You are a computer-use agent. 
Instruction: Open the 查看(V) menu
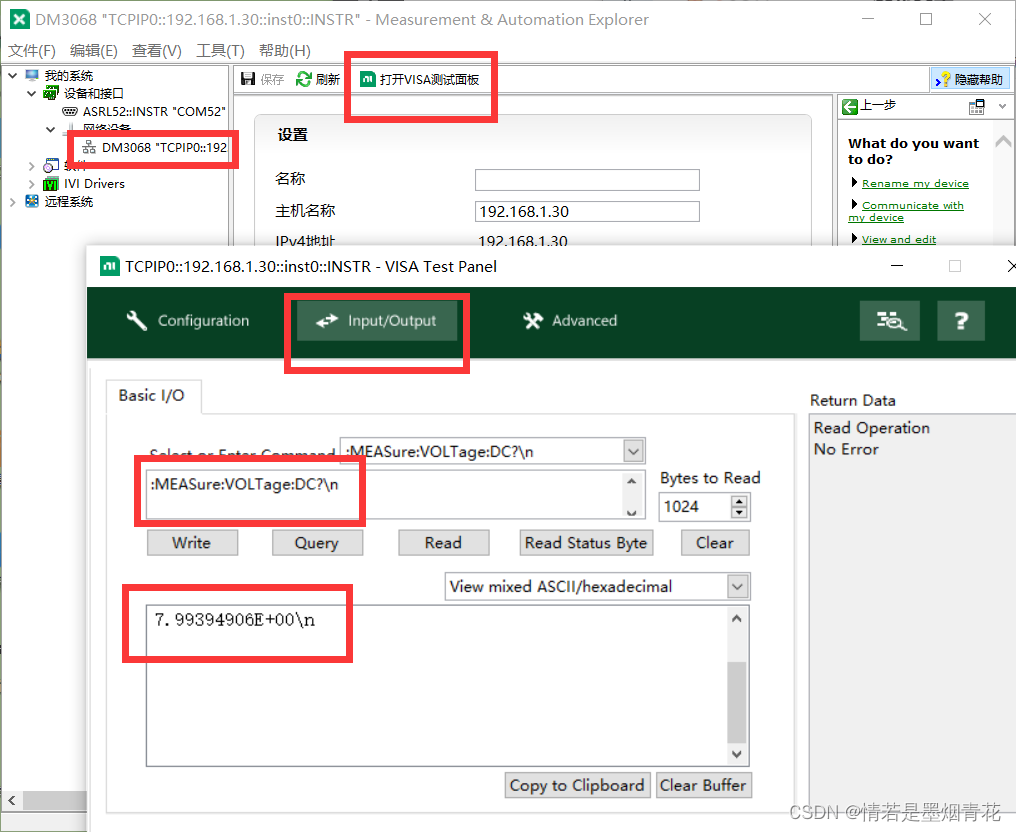pyautogui.click(x=156, y=51)
